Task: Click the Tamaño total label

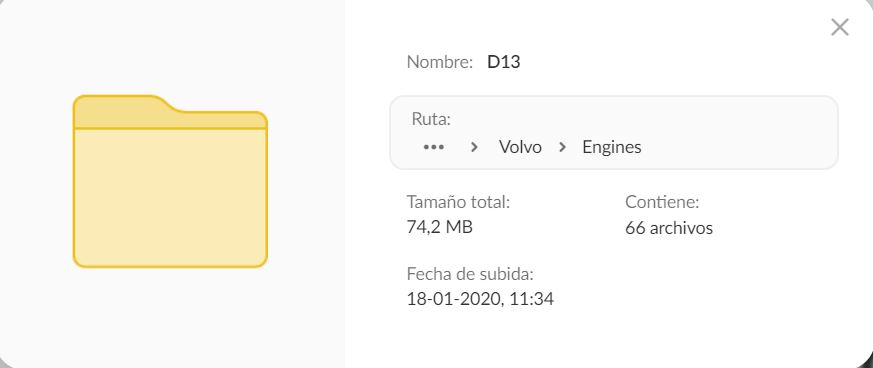Action: pyautogui.click(x=458, y=202)
